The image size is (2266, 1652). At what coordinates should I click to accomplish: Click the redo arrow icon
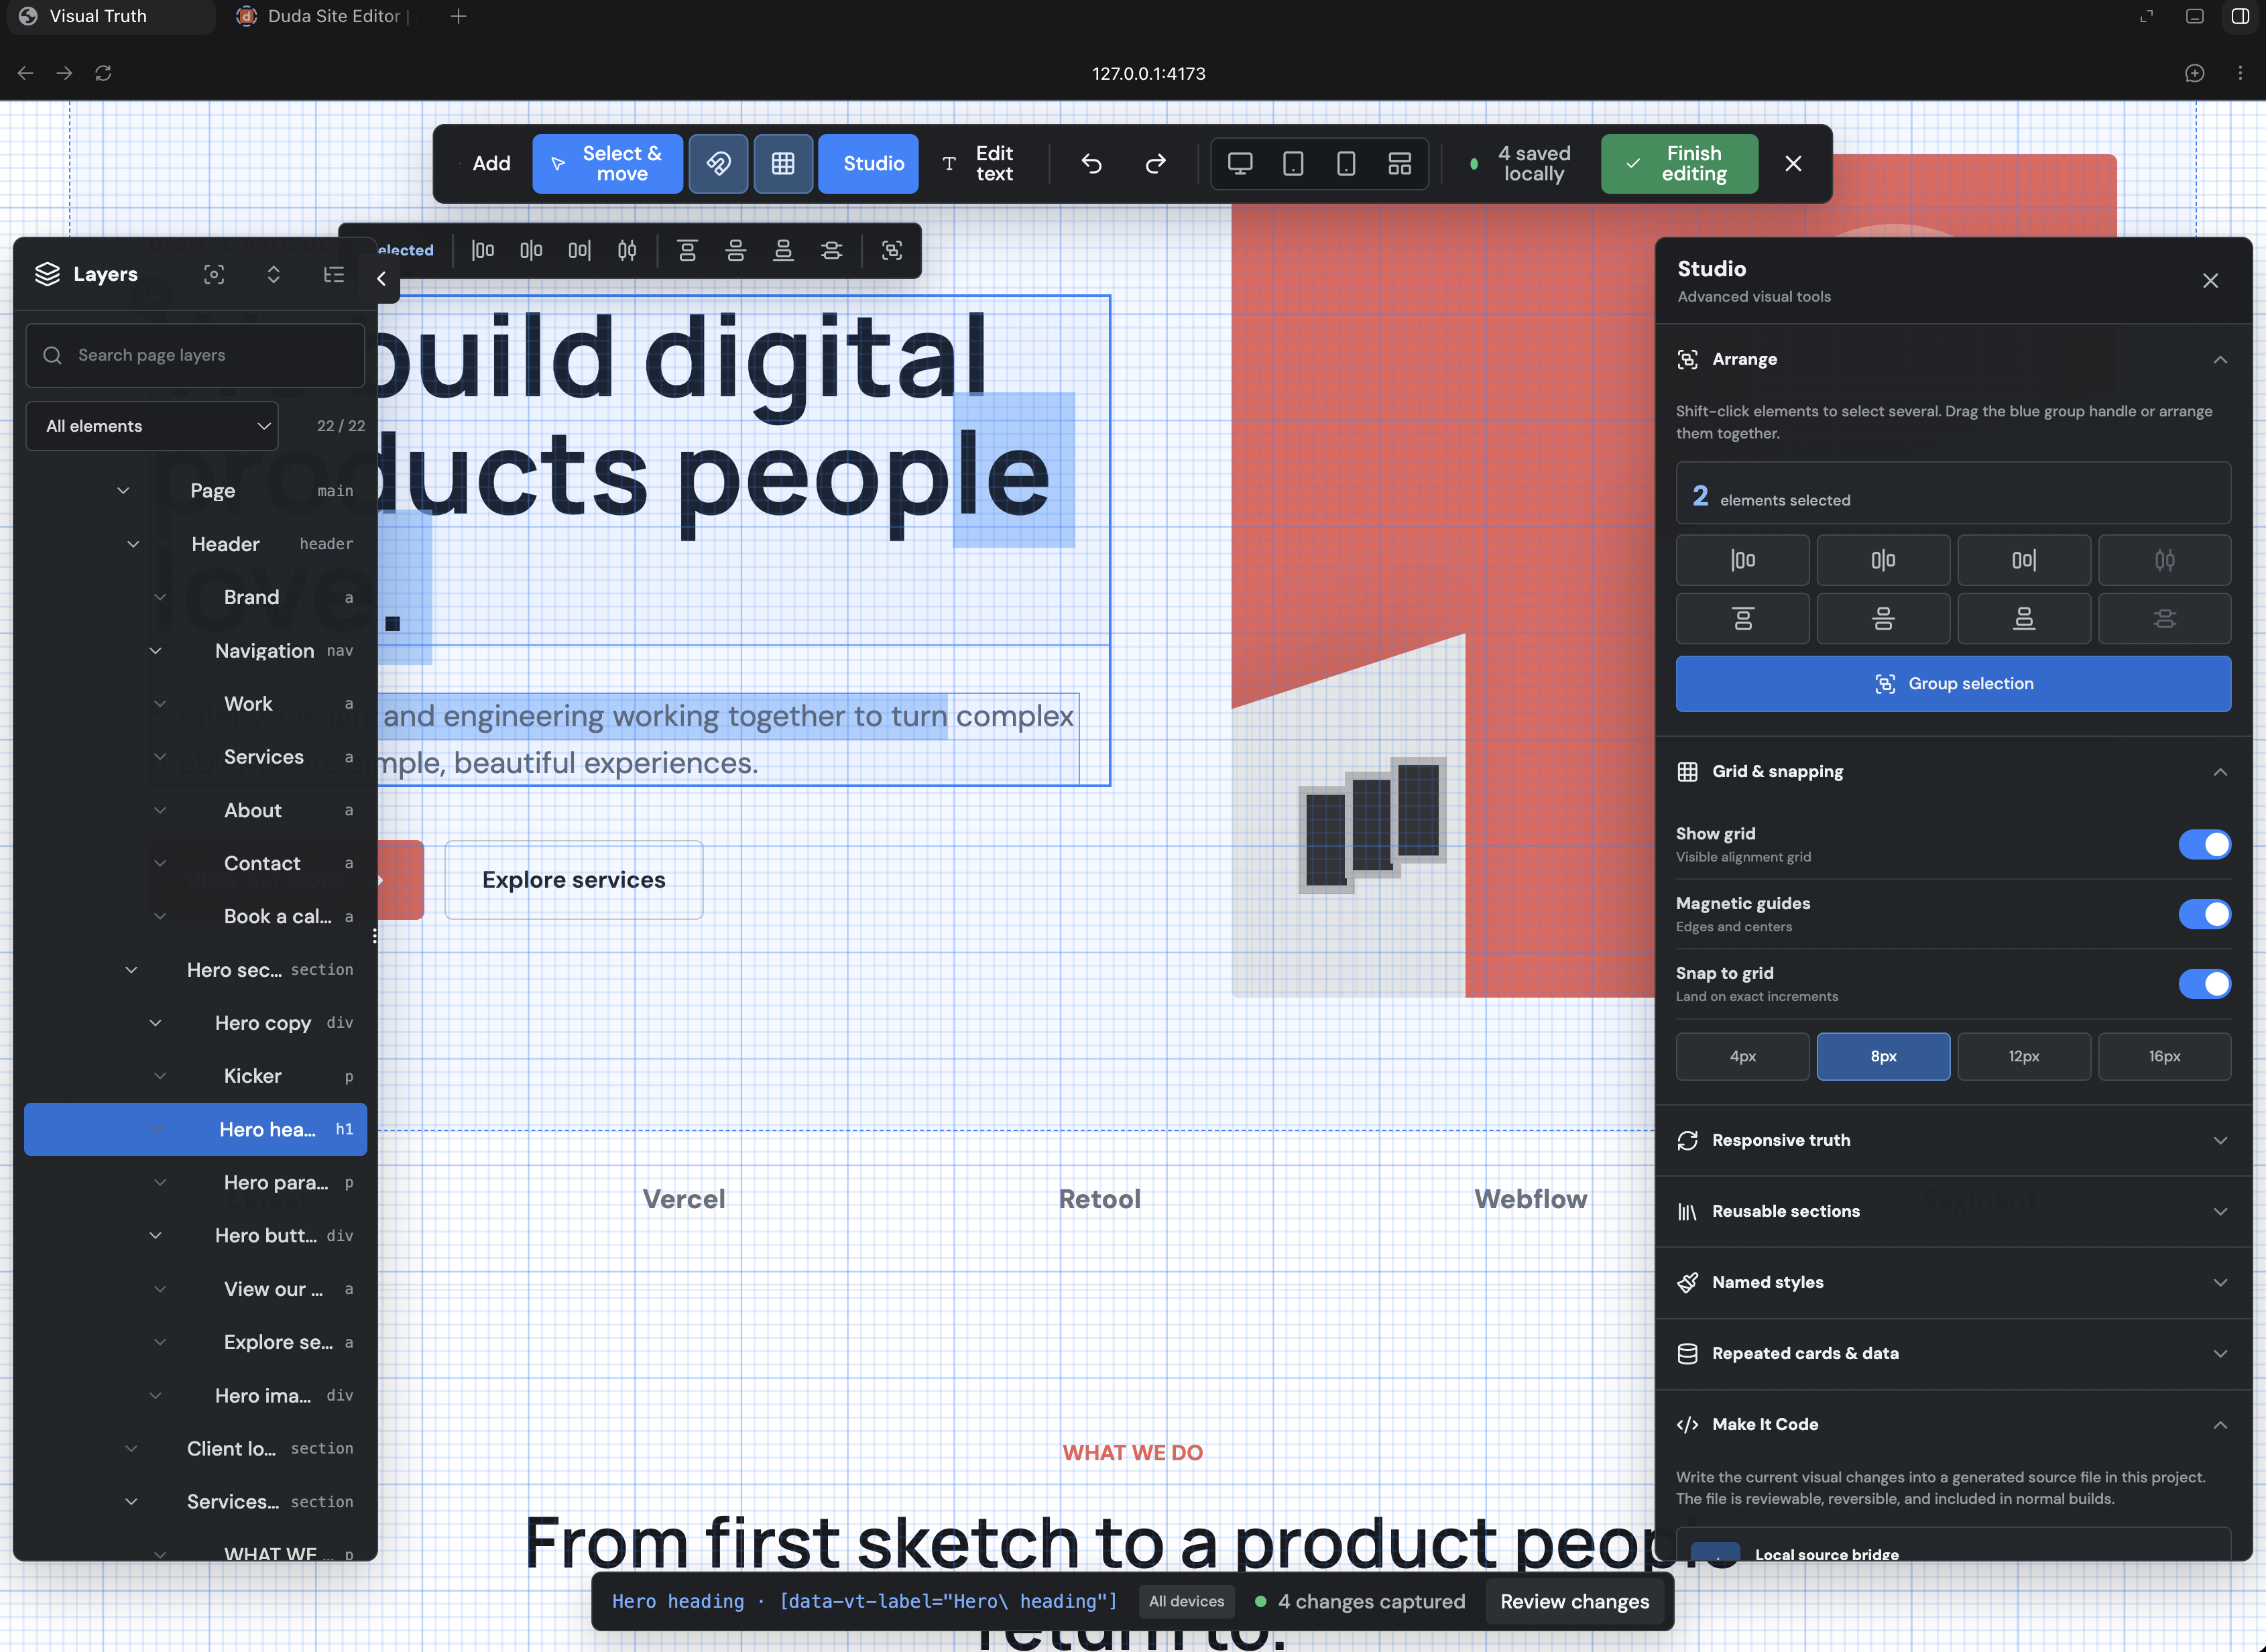tap(1155, 163)
